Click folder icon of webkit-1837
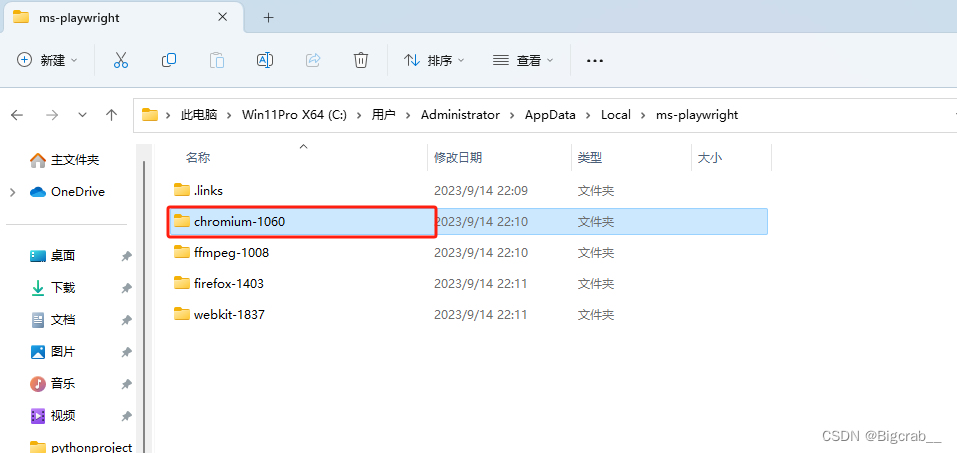The height and width of the screenshot is (453, 957). pyautogui.click(x=182, y=314)
